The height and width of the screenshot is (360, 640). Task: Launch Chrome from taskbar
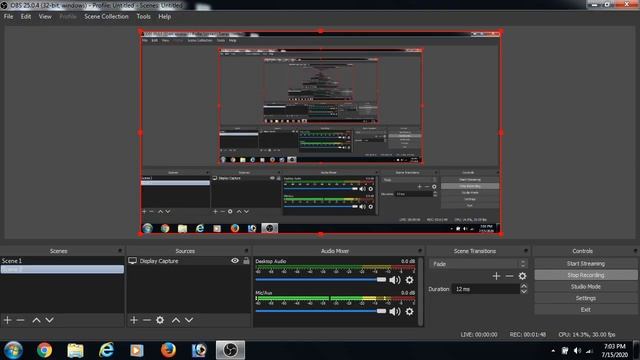click(44, 350)
